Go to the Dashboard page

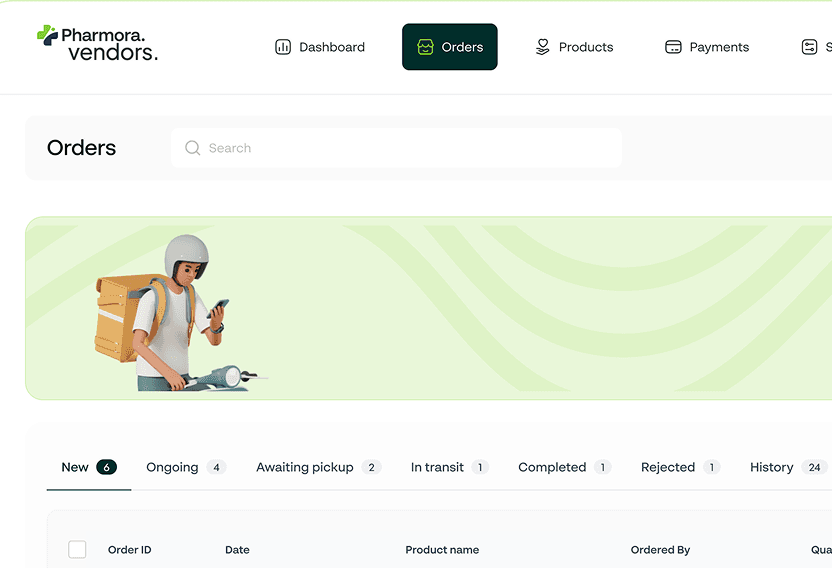331,47
